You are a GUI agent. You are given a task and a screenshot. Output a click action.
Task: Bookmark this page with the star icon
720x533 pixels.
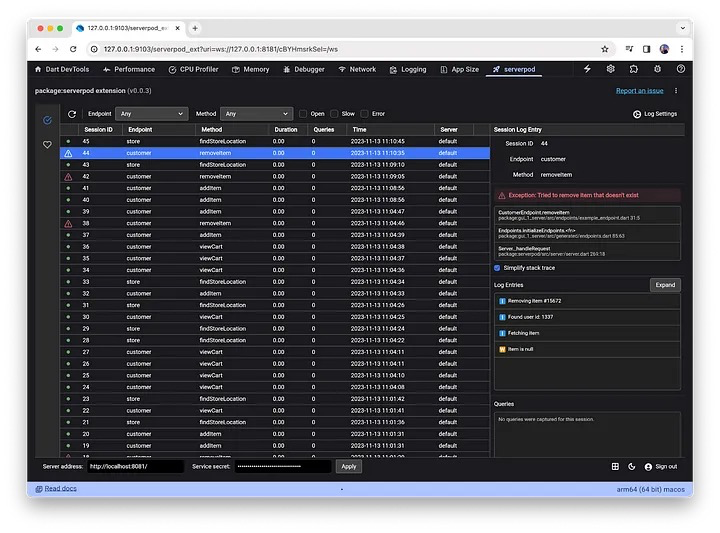pyautogui.click(x=605, y=49)
